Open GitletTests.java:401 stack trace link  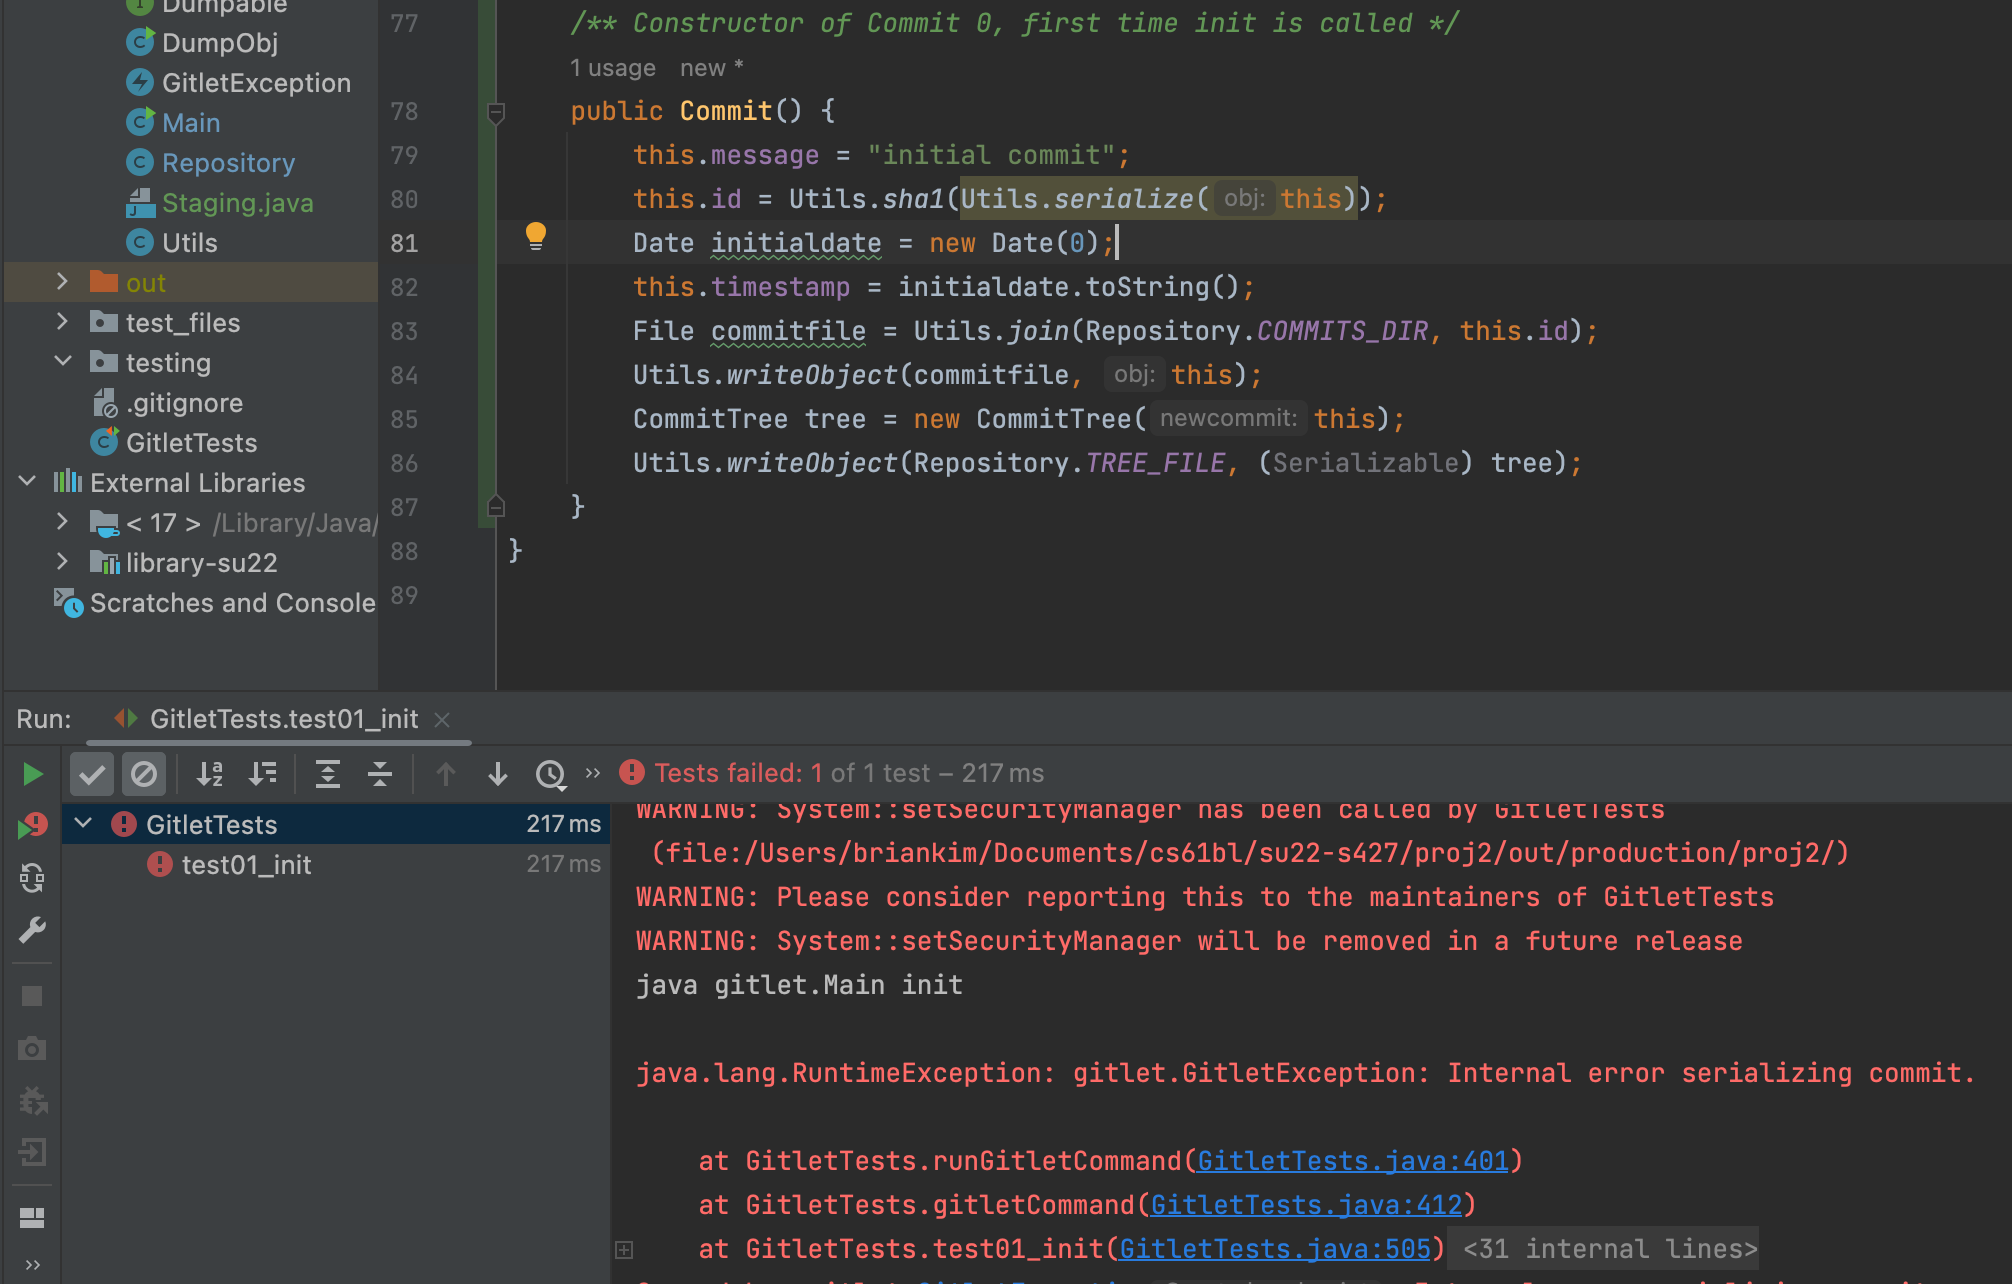tap(1353, 1161)
